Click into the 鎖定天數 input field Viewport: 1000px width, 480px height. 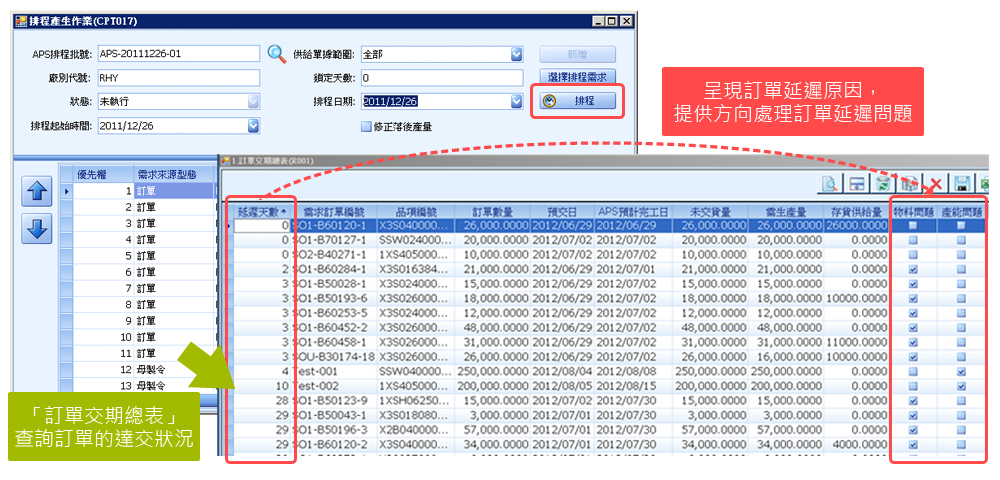(441, 78)
